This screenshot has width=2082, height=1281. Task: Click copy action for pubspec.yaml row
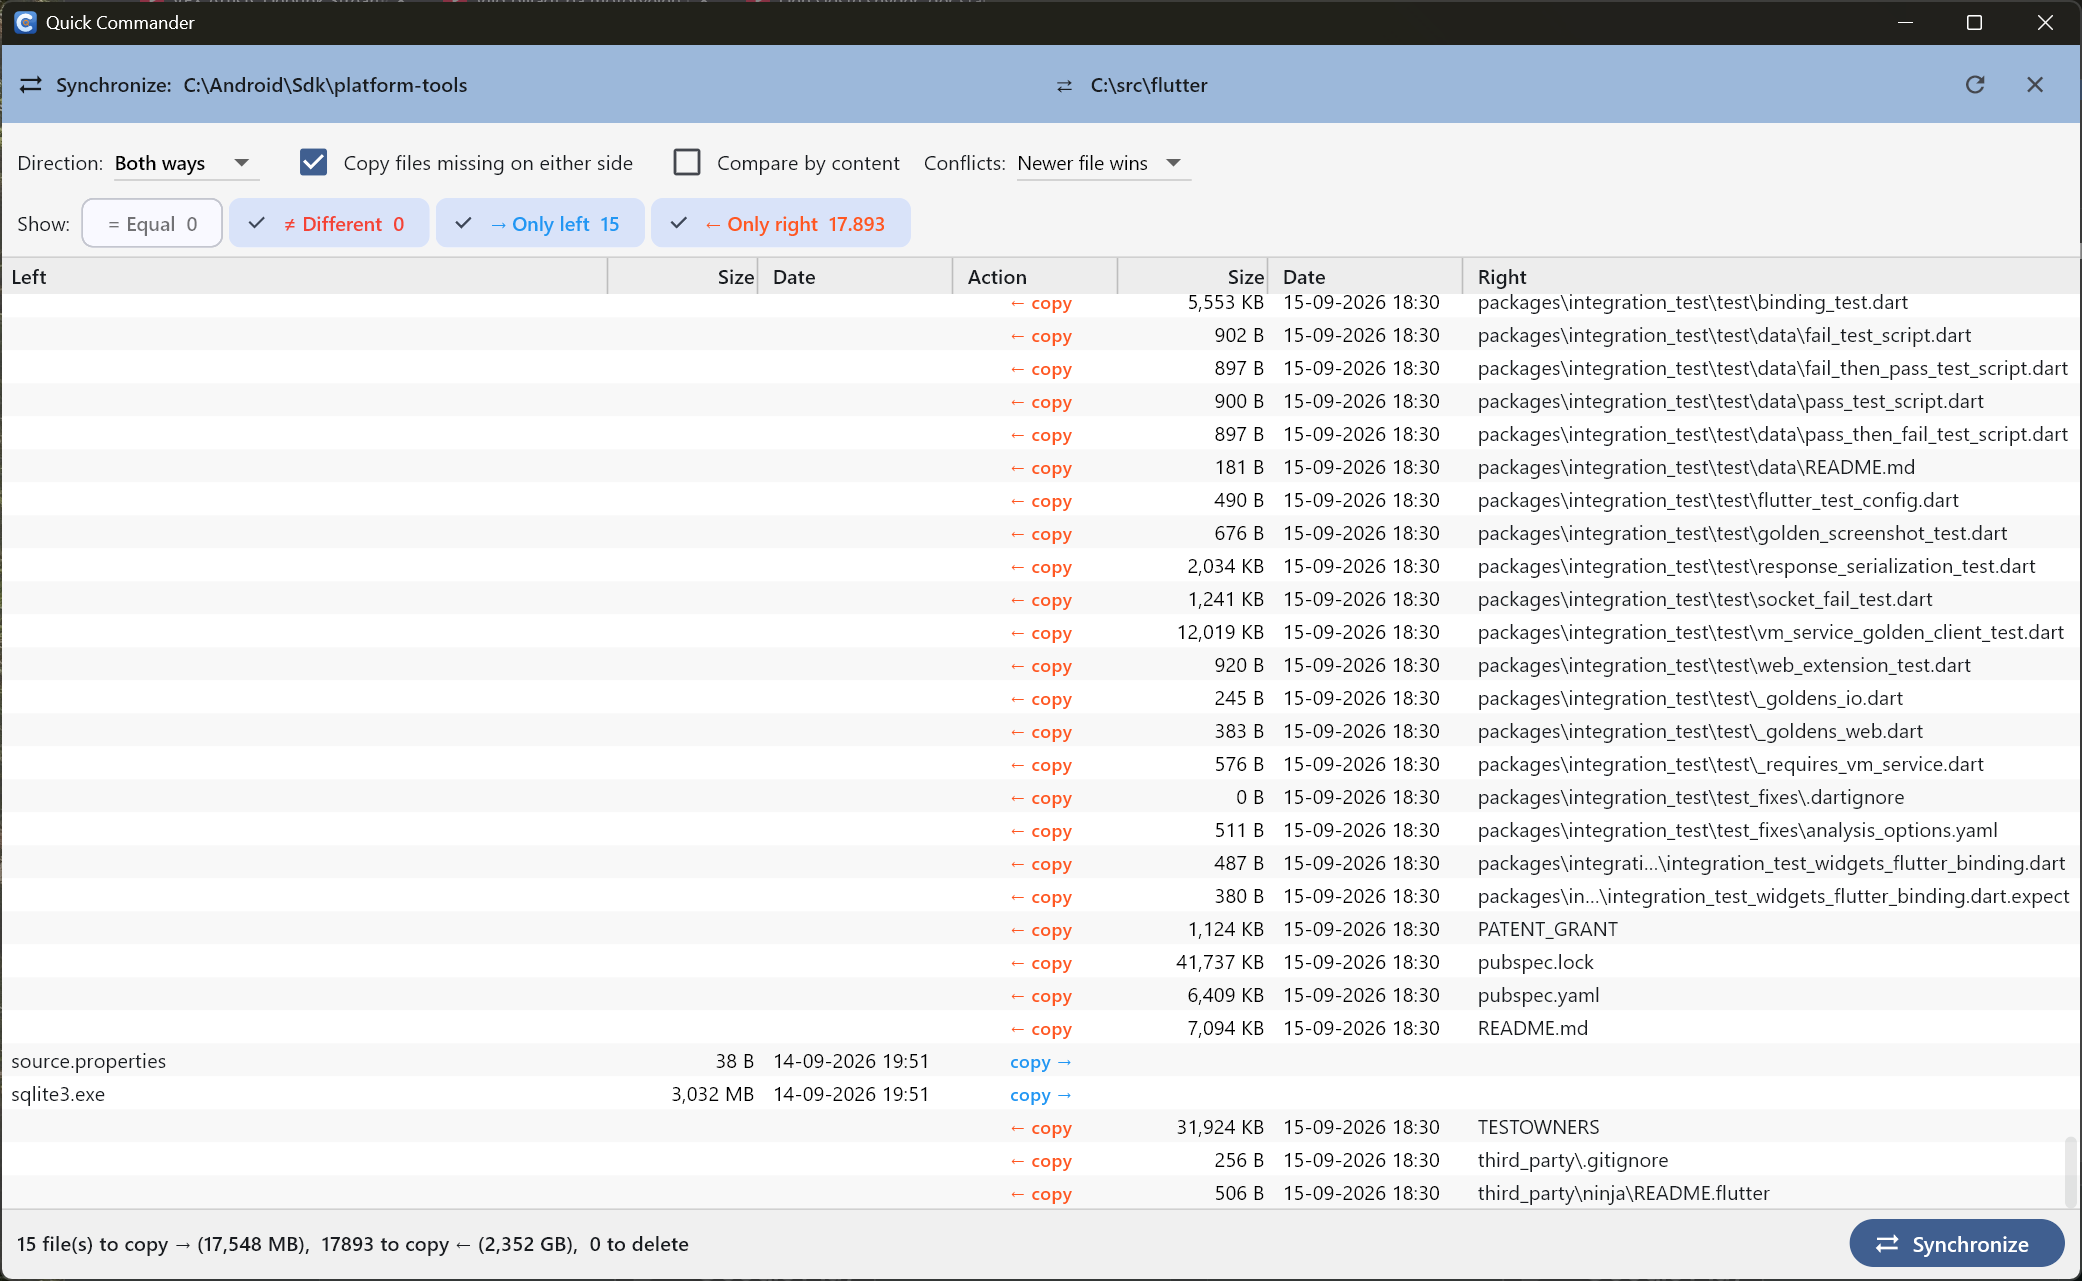pyautogui.click(x=1040, y=996)
